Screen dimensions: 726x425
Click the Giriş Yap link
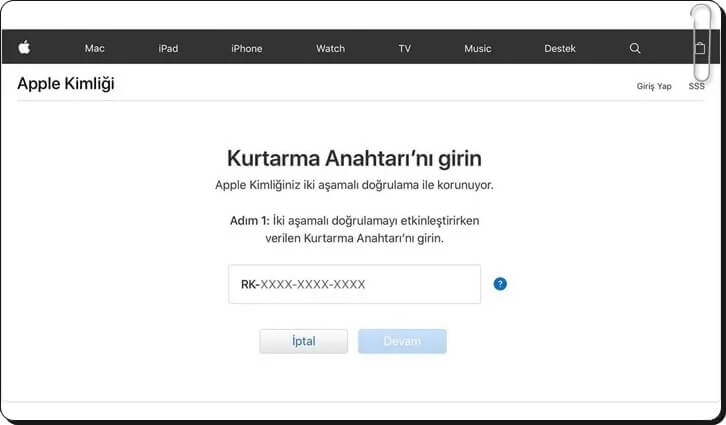(x=654, y=86)
